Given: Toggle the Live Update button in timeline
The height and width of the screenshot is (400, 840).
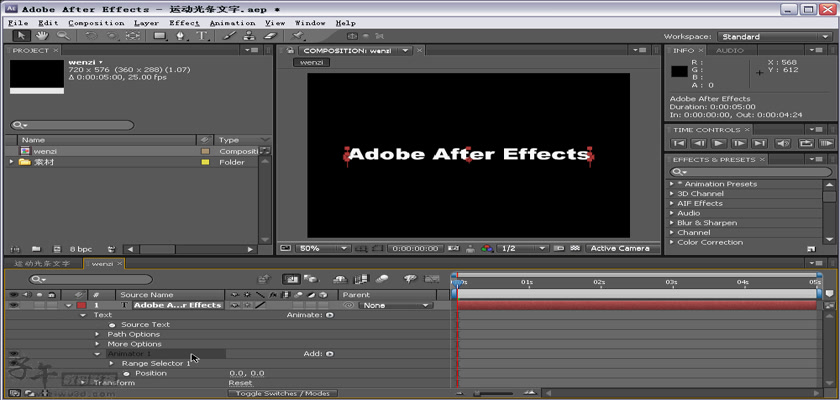Looking at the screenshot, I should click(291, 279).
